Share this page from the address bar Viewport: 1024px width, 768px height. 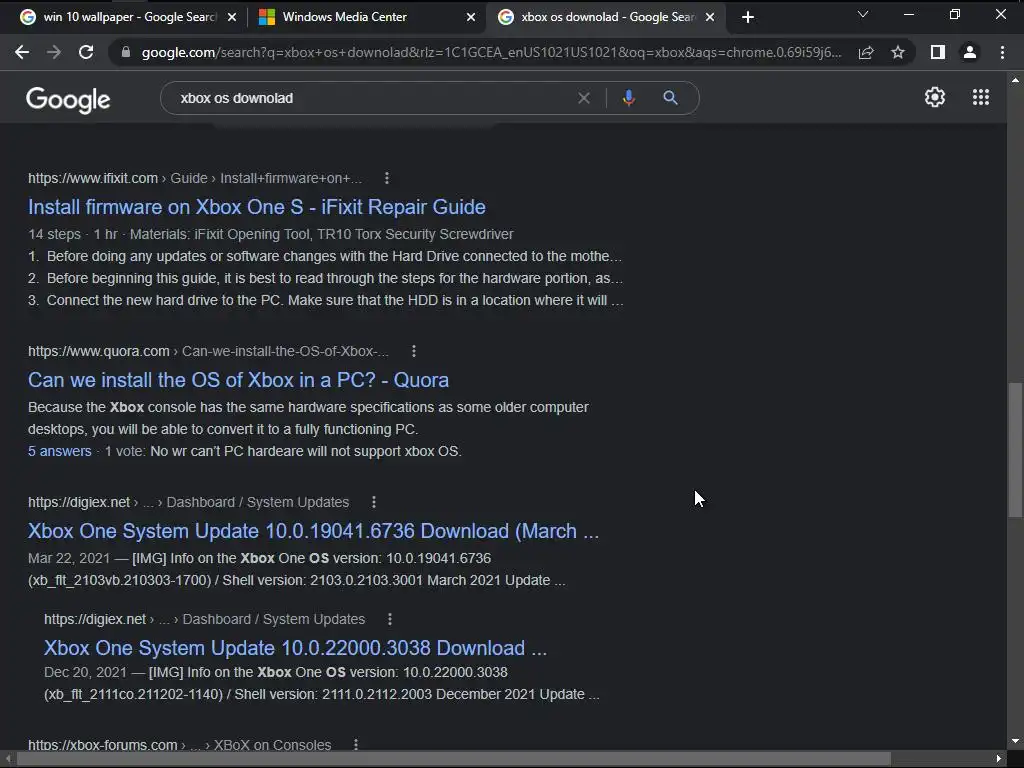point(866,52)
